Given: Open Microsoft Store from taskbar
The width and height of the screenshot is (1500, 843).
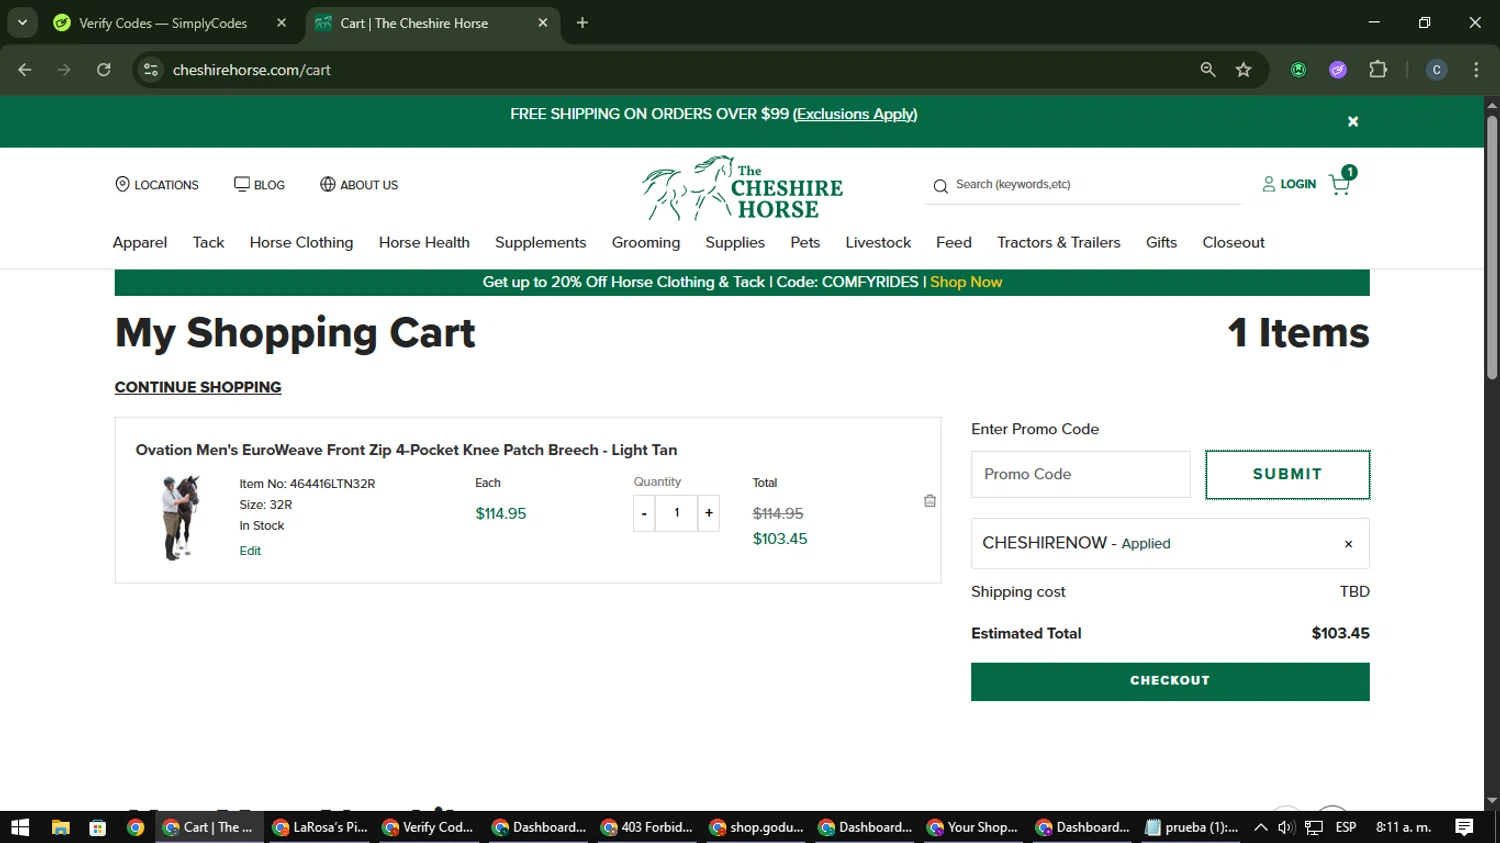Looking at the screenshot, I should click(97, 827).
